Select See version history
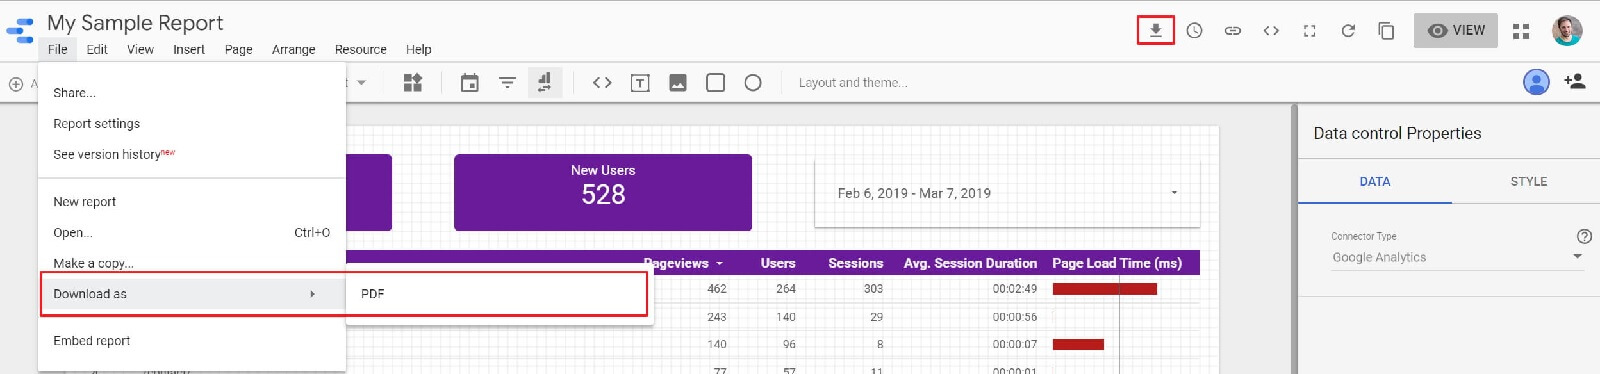Screen dimensions: 1600x374 click(x=192, y=154)
